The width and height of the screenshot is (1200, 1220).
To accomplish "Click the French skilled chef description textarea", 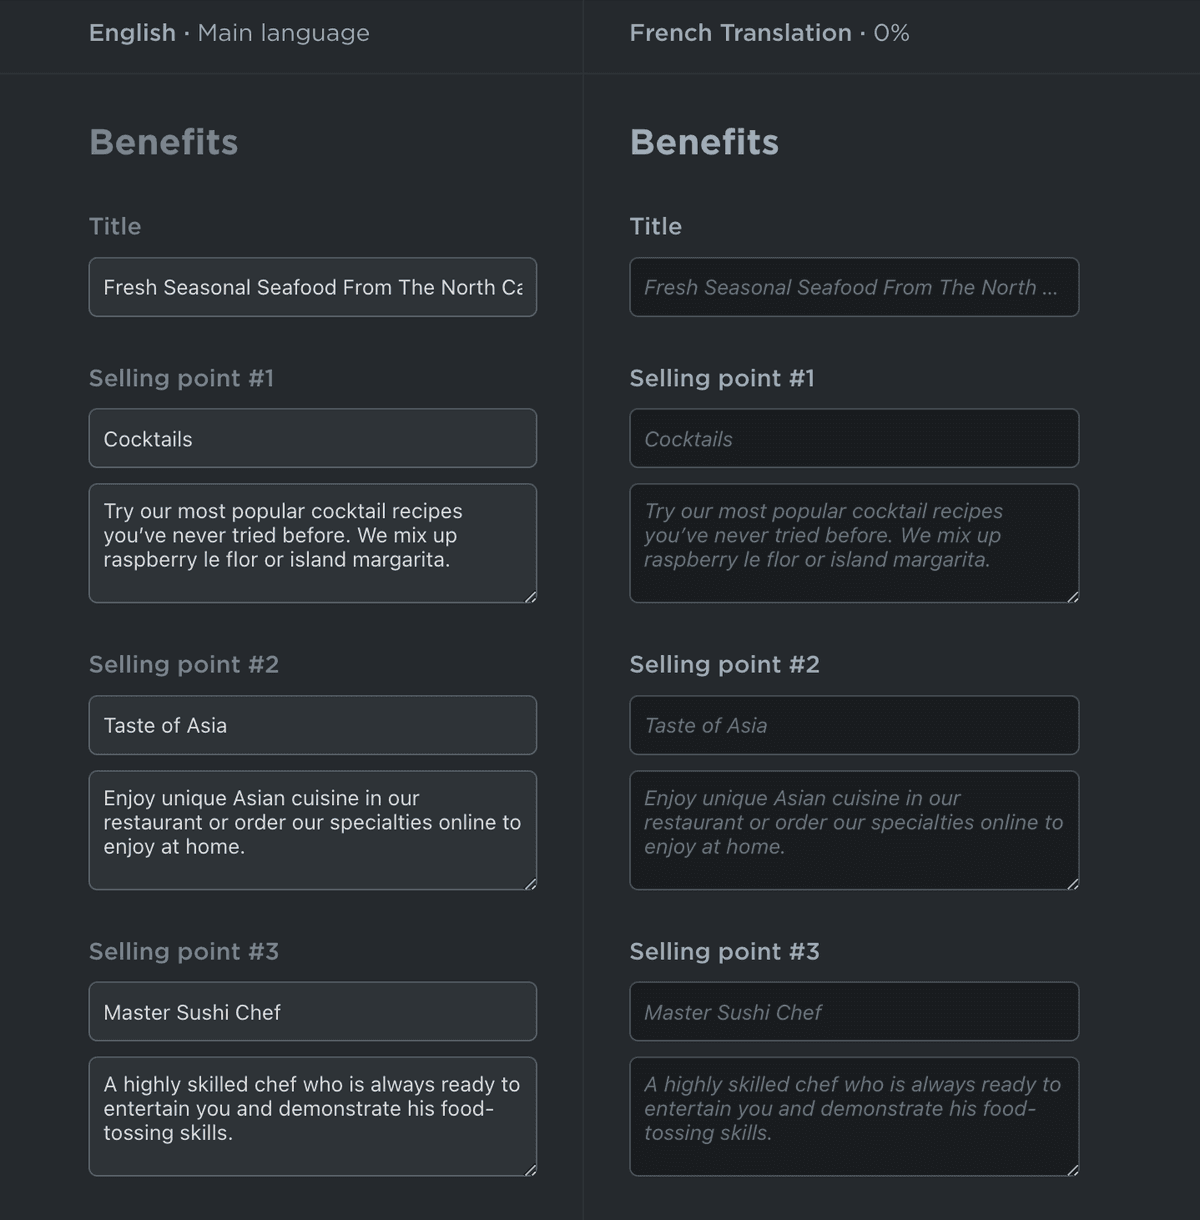I will point(853,1116).
